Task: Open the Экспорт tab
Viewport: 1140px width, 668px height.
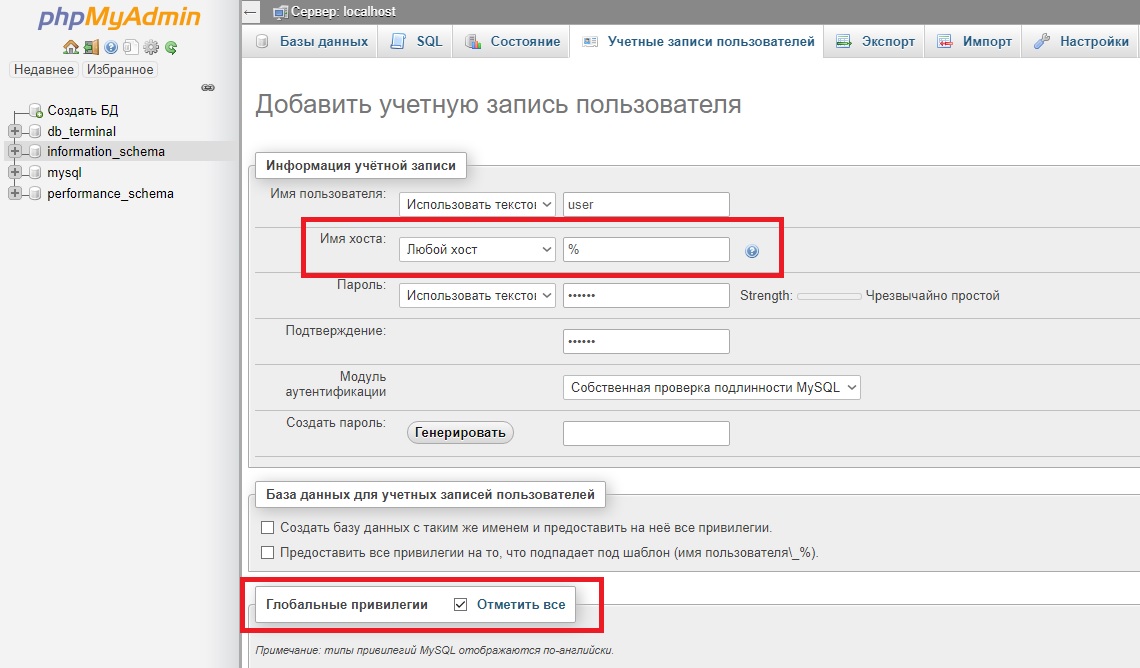Action: click(875, 41)
